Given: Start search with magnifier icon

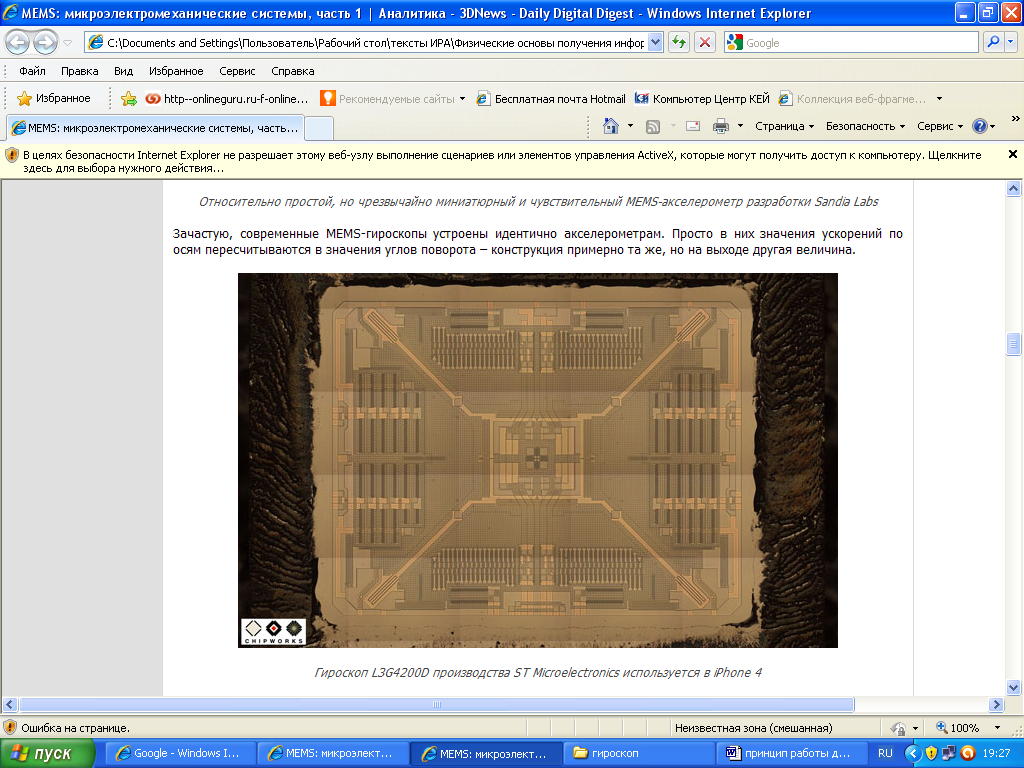Looking at the screenshot, I should pos(993,42).
